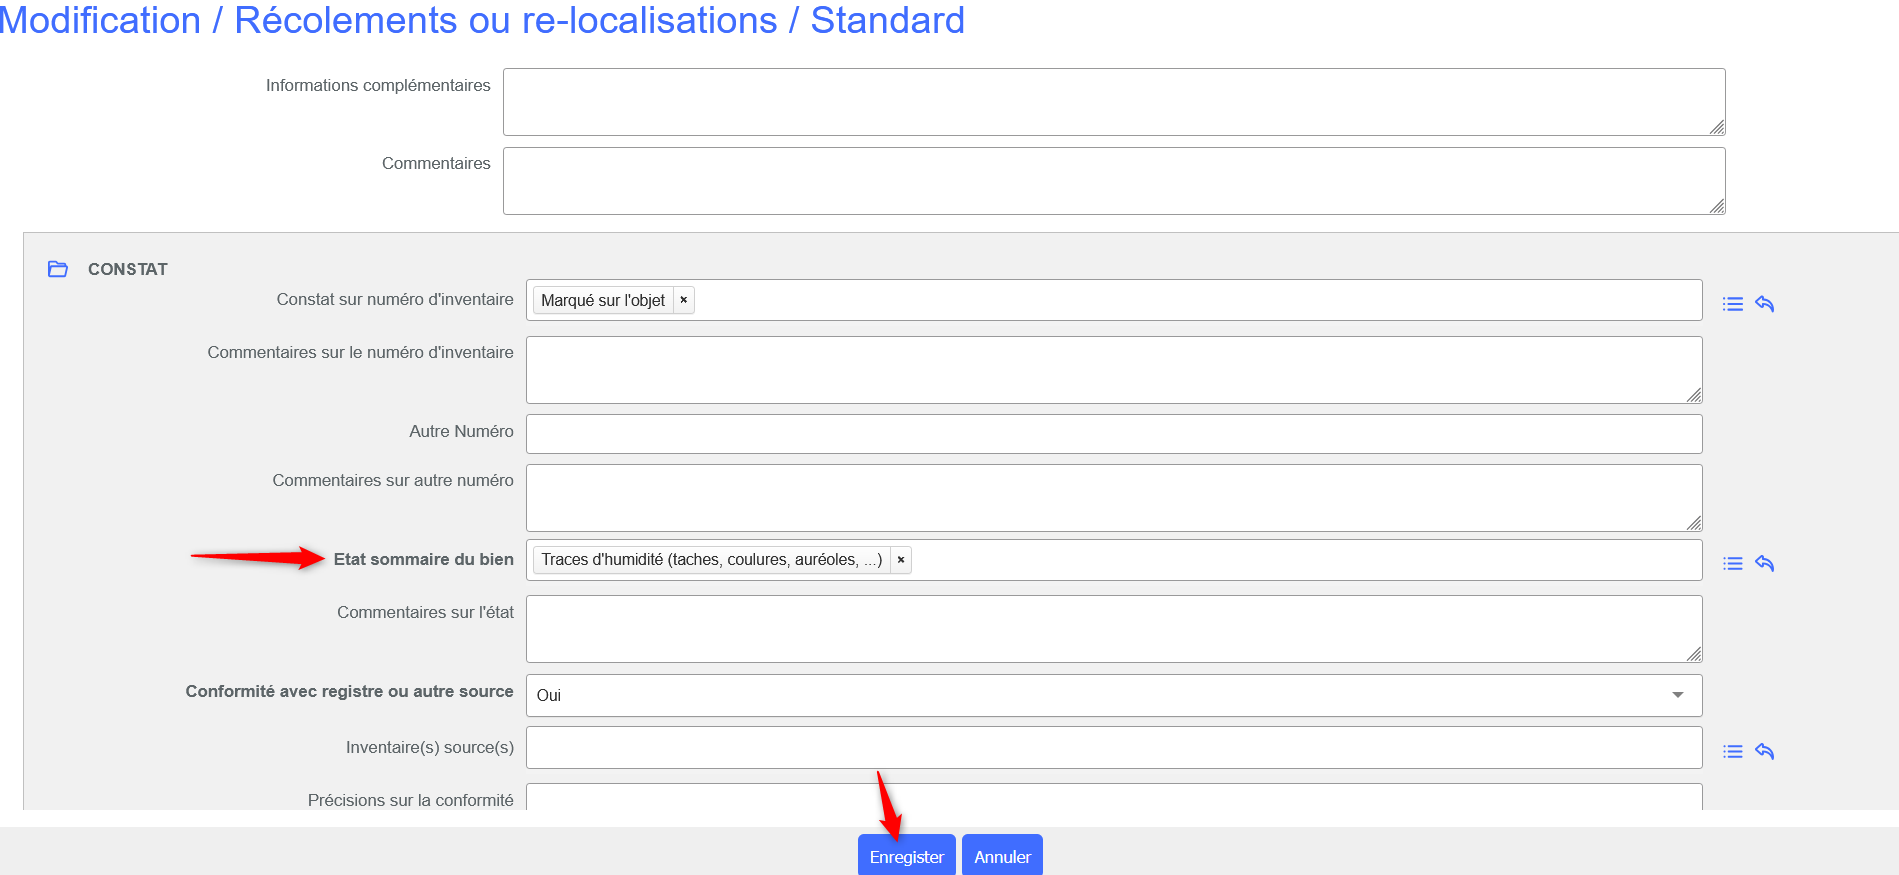This screenshot has height=875, width=1899.
Task: Click into Commentaires sur l'état text area
Action: tap(1113, 629)
